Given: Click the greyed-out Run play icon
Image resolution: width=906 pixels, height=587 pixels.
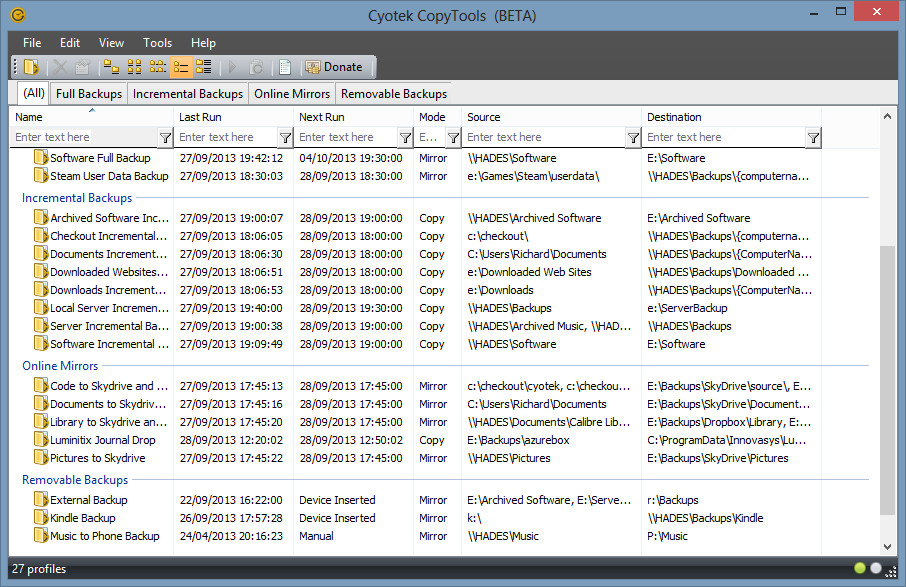Looking at the screenshot, I should (x=233, y=67).
